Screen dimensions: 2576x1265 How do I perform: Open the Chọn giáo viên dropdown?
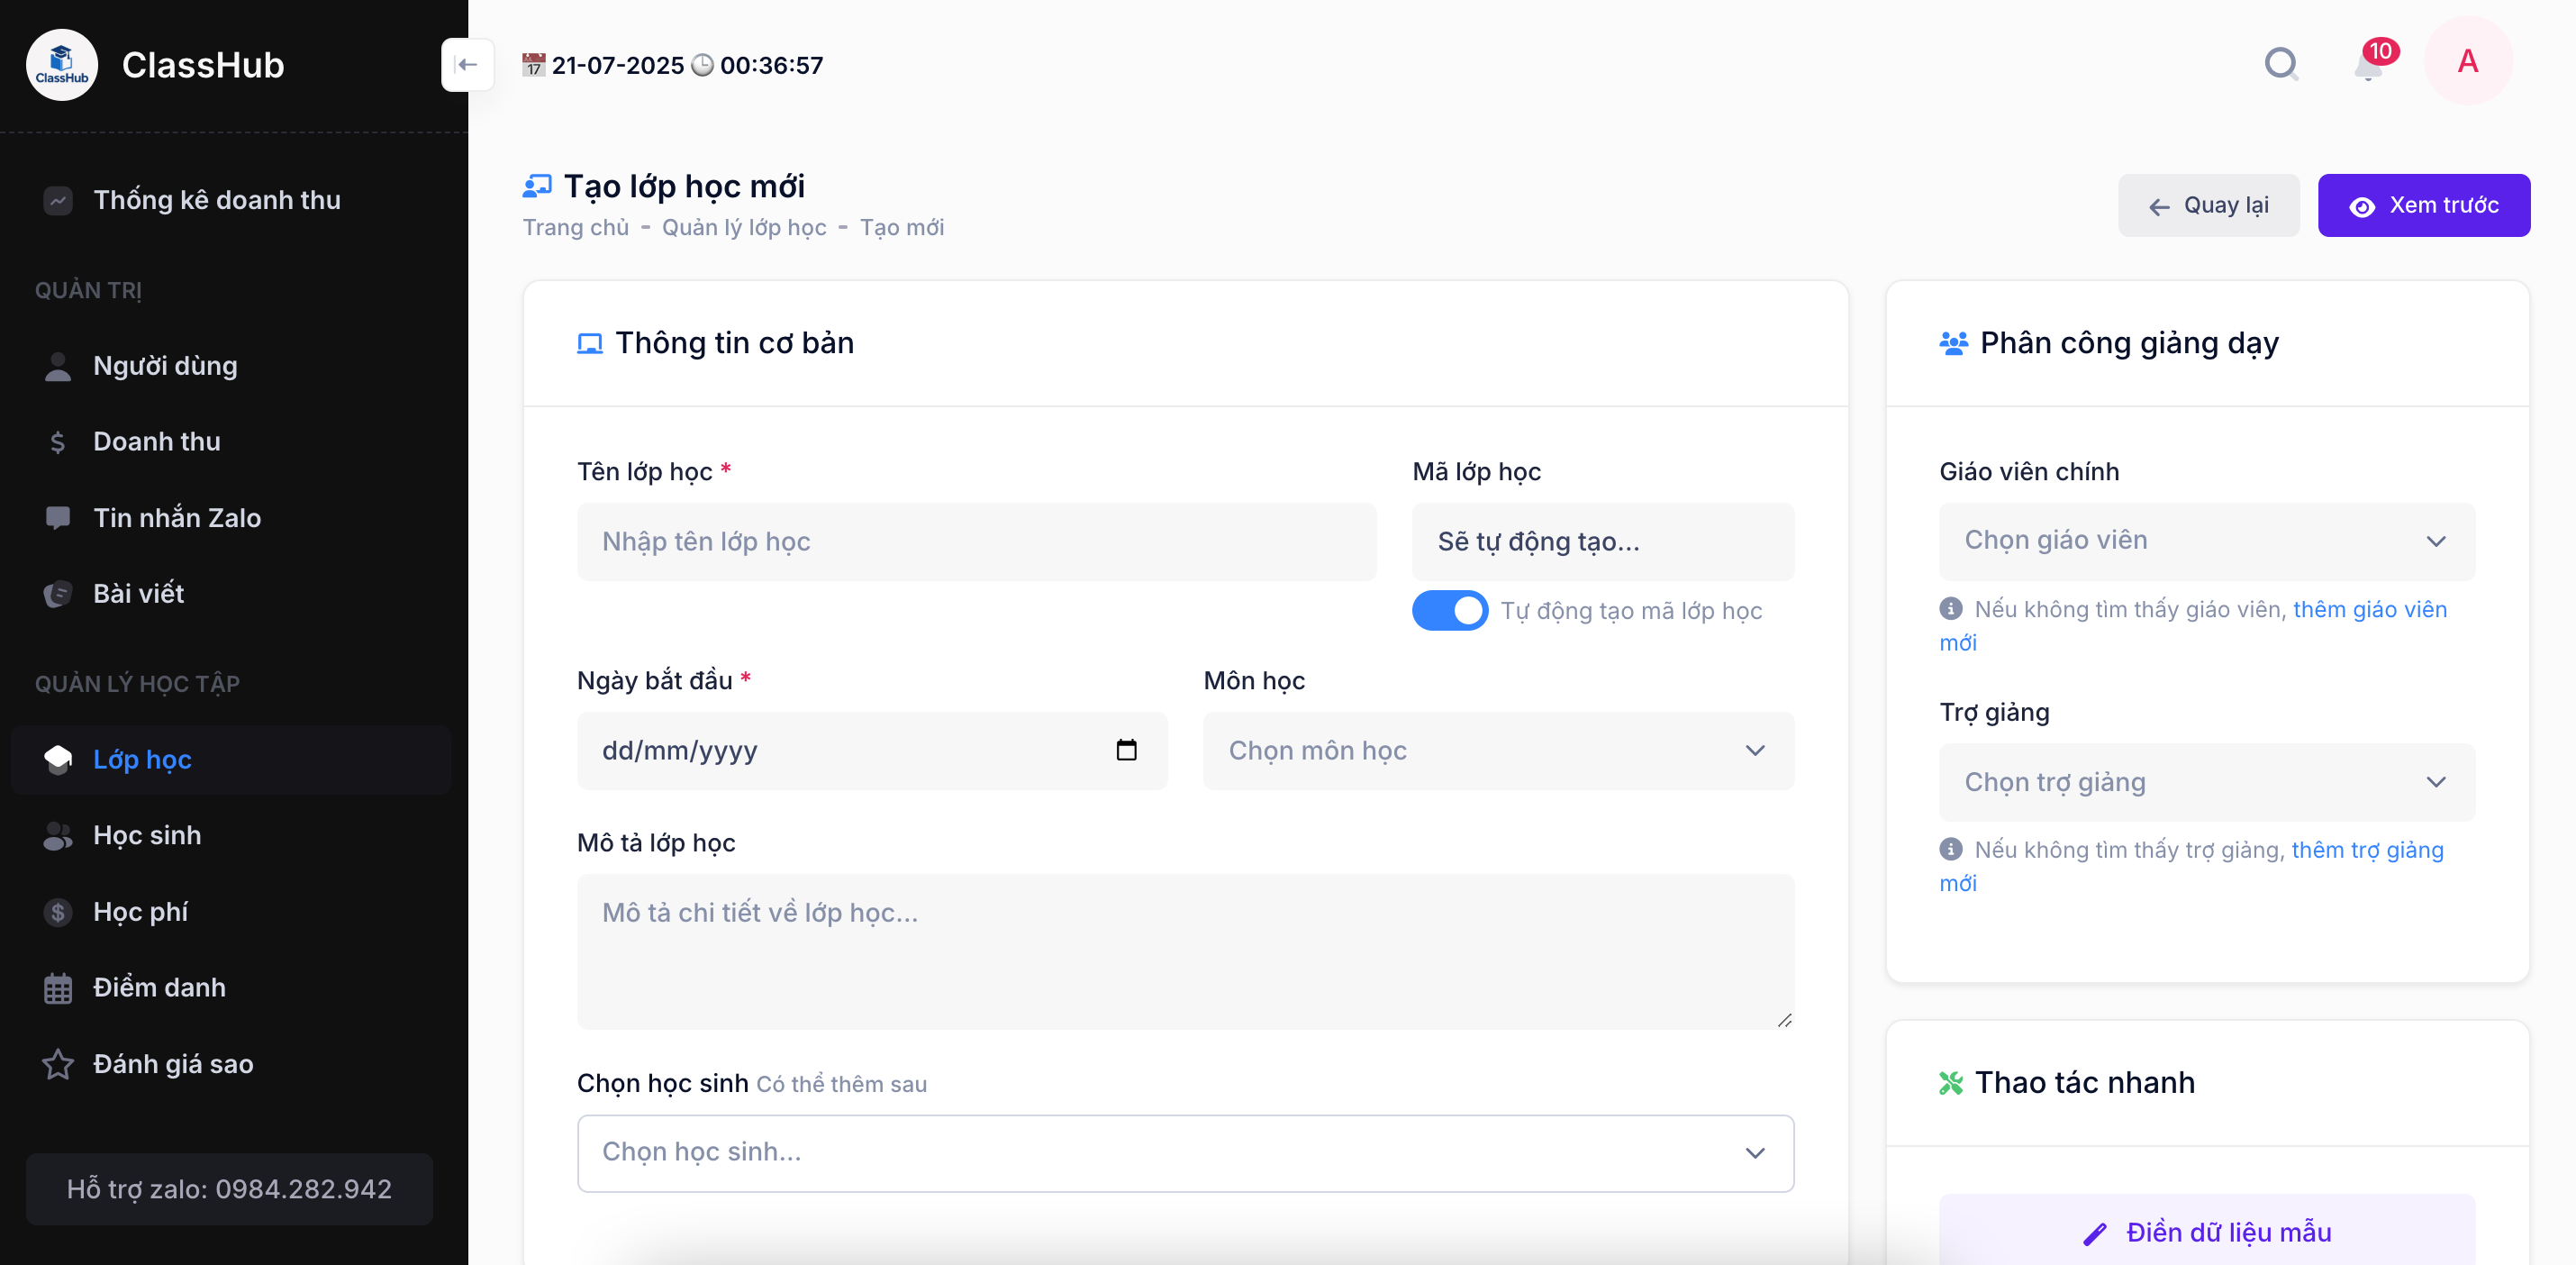tap(2206, 541)
